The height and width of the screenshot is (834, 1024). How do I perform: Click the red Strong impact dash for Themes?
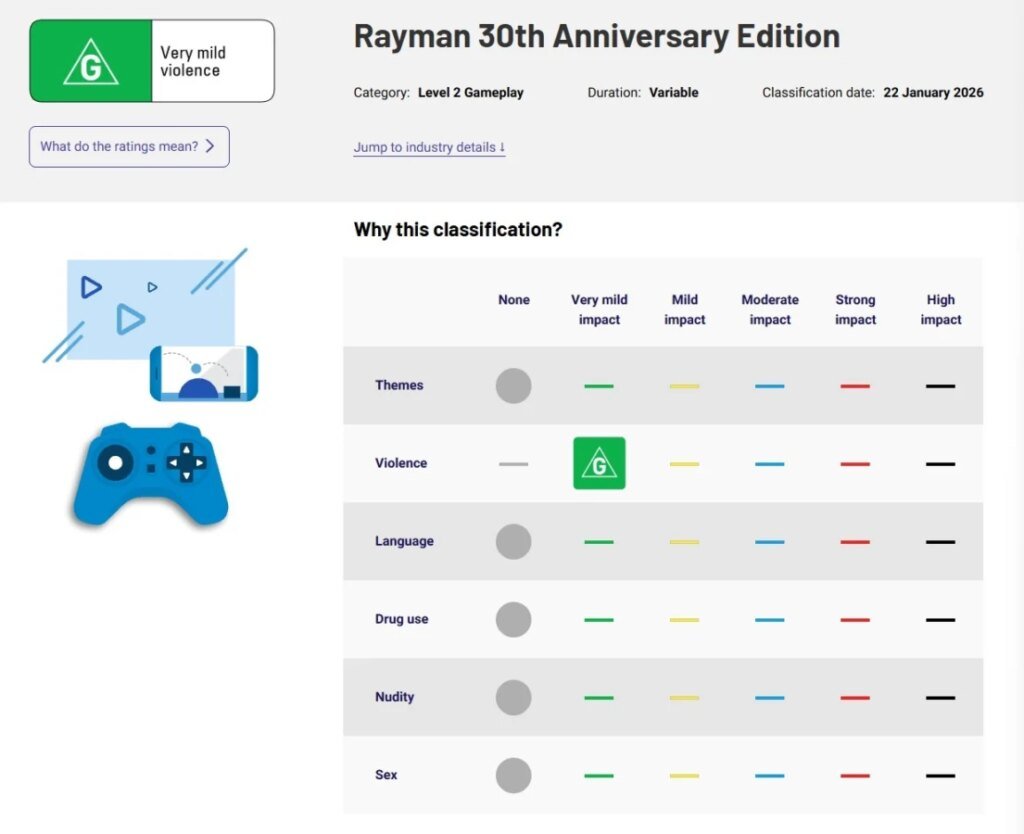coord(855,386)
